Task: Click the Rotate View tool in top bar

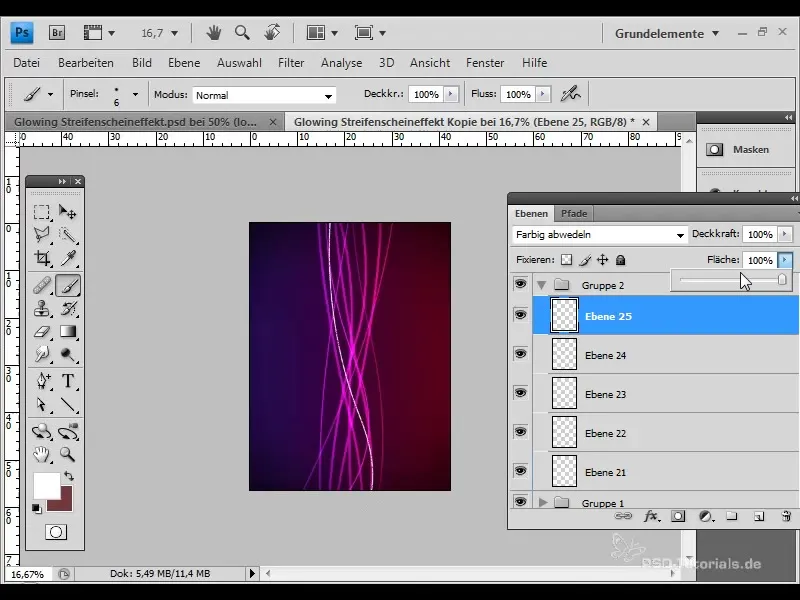Action: coord(271,33)
